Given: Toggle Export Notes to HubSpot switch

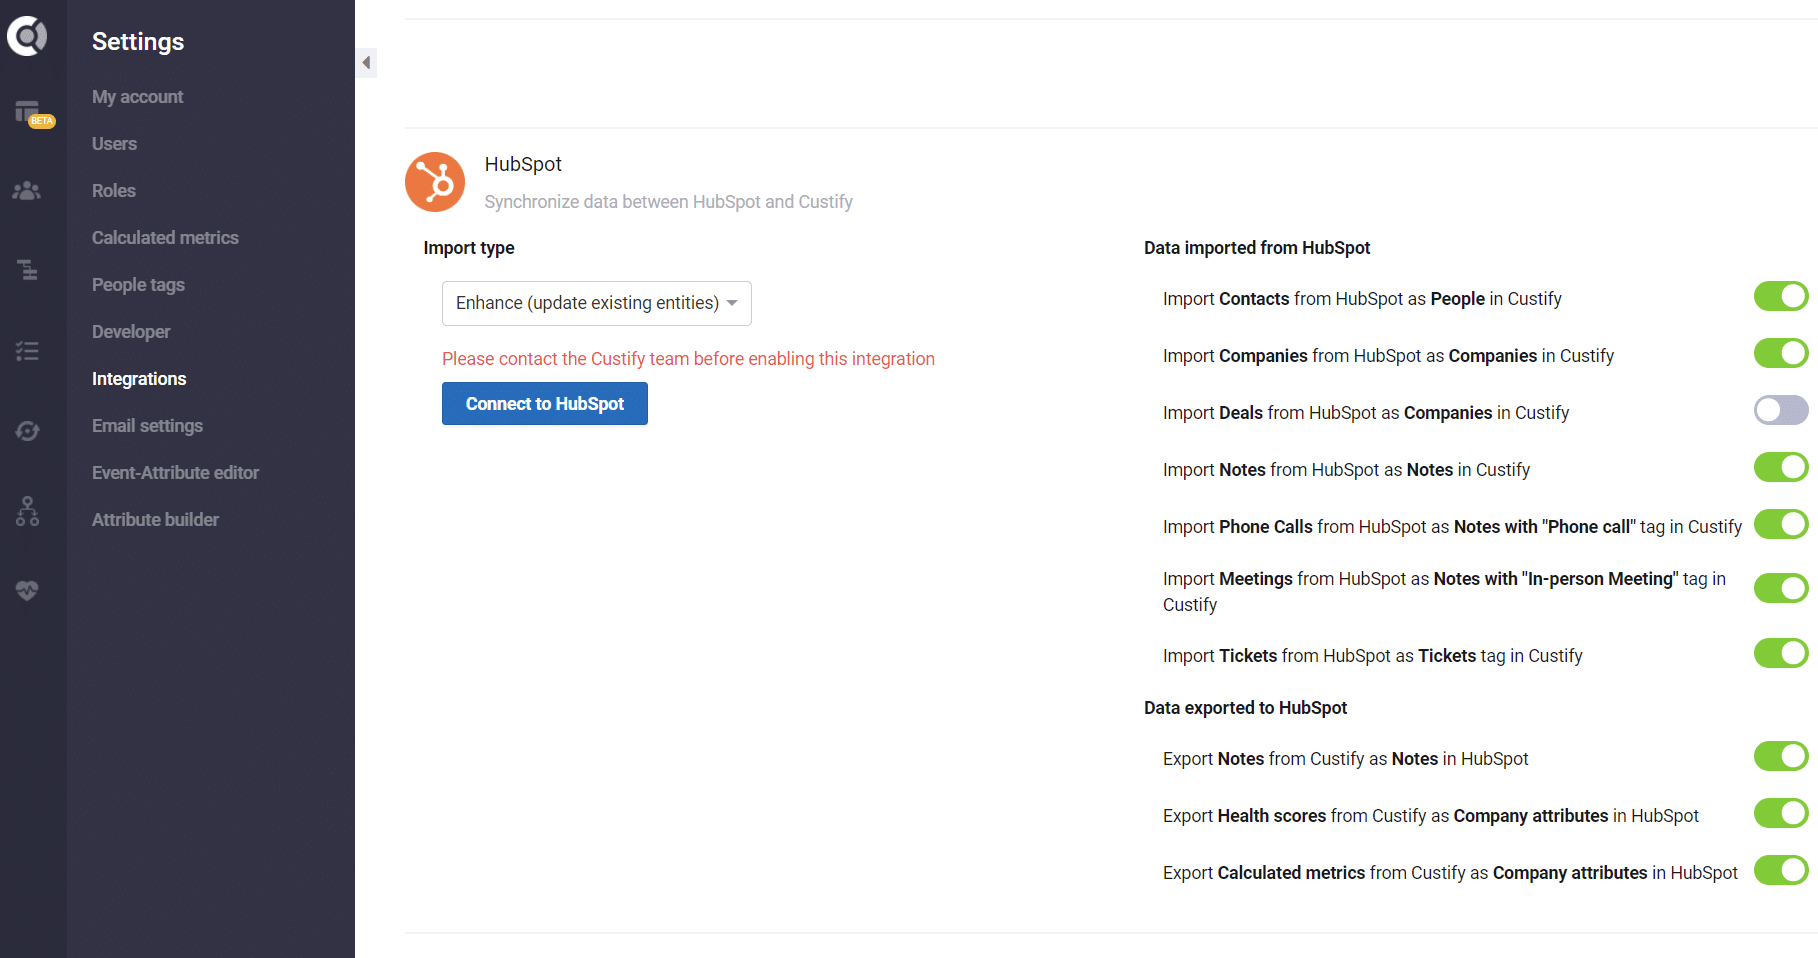Looking at the screenshot, I should click(x=1781, y=756).
